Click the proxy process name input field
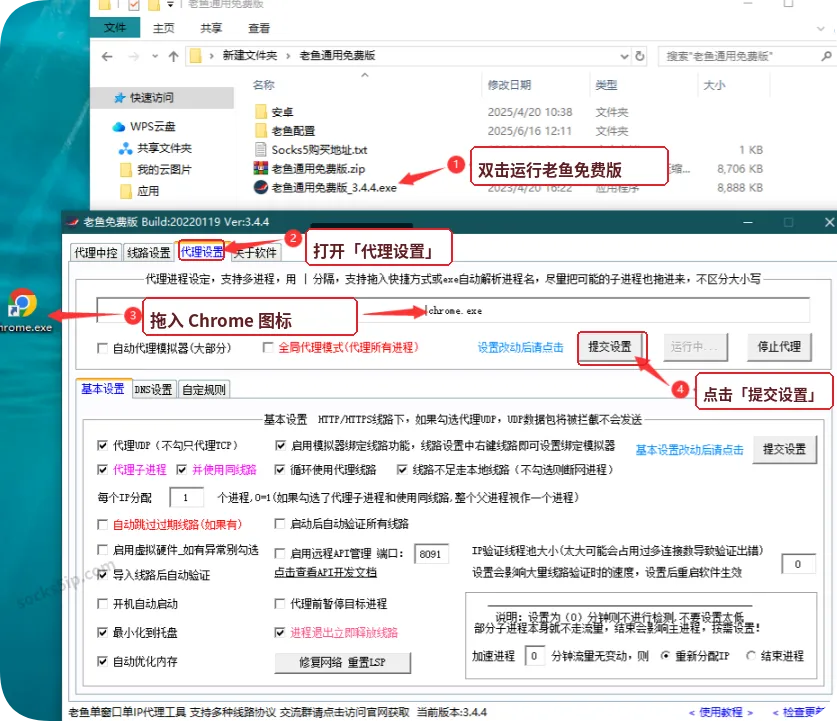837x721 pixels. pos(453,311)
